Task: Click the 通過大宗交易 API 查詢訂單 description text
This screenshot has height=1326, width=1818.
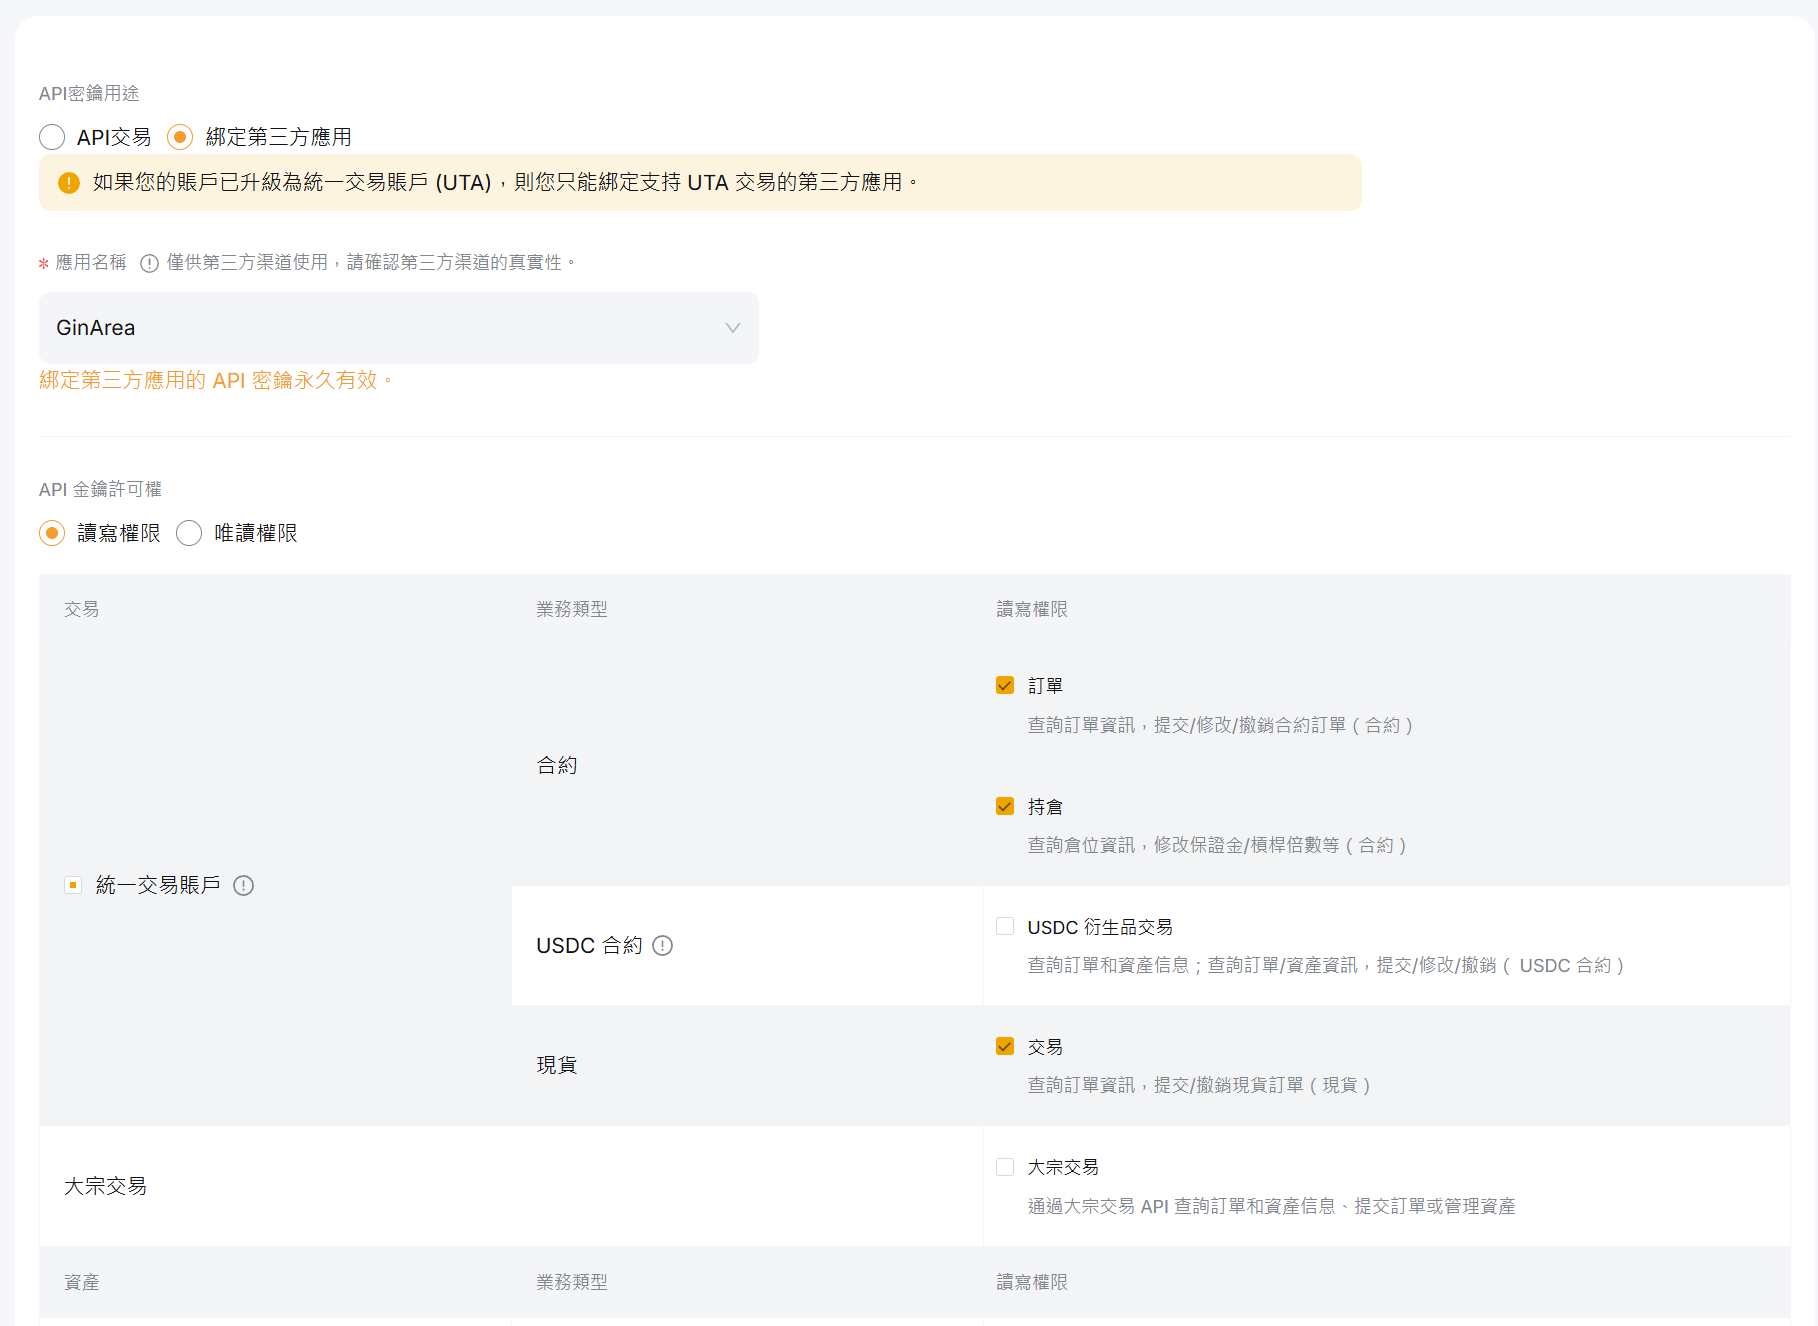Action: pos(1271,1206)
